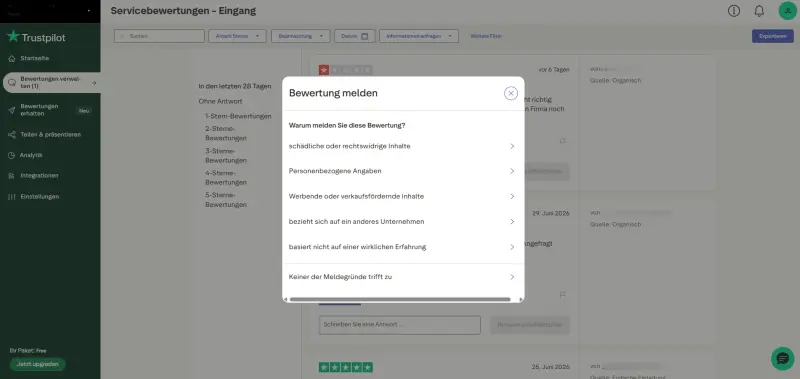This screenshot has width=800, height=379.
Task: Click the 29. Juni 2026 date
Action: click(x=551, y=214)
